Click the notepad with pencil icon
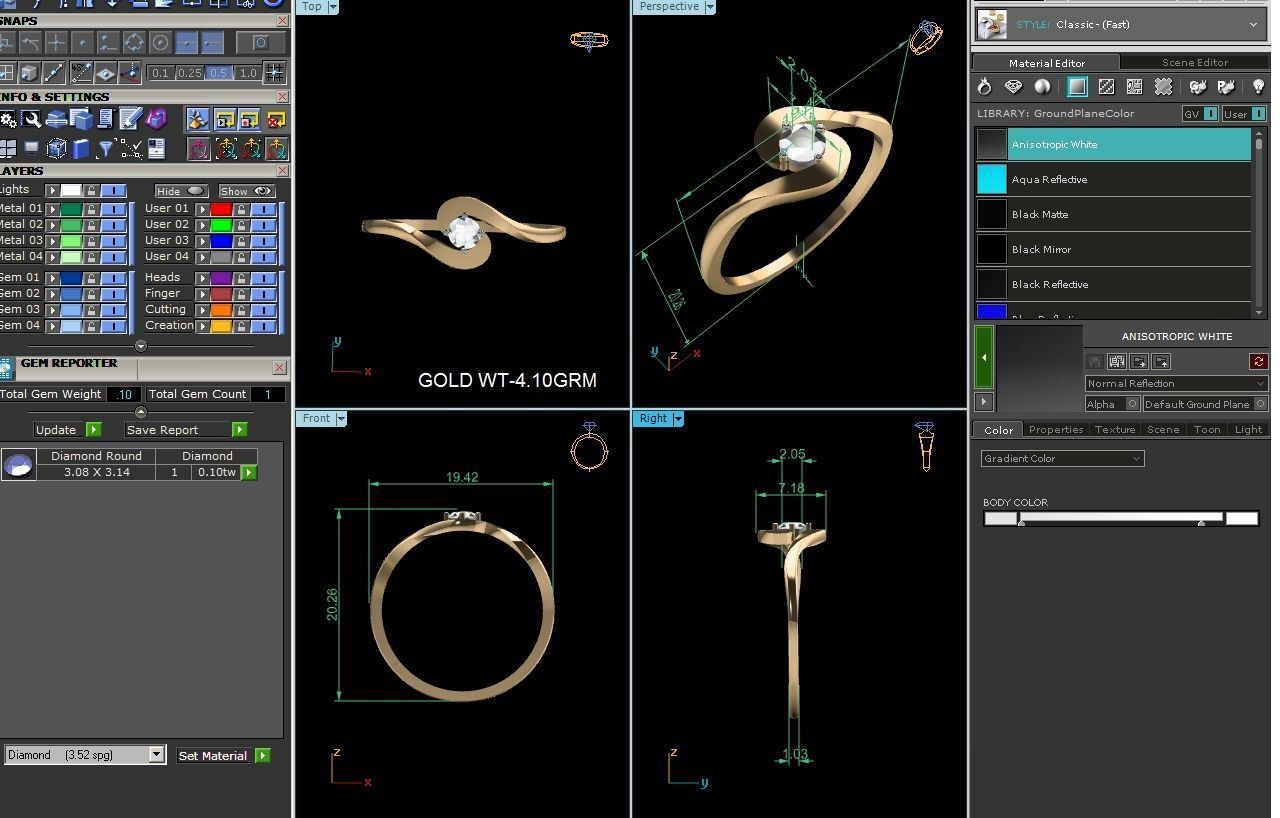Image resolution: width=1280 pixels, height=818 pixels. (x=130, y=120)
